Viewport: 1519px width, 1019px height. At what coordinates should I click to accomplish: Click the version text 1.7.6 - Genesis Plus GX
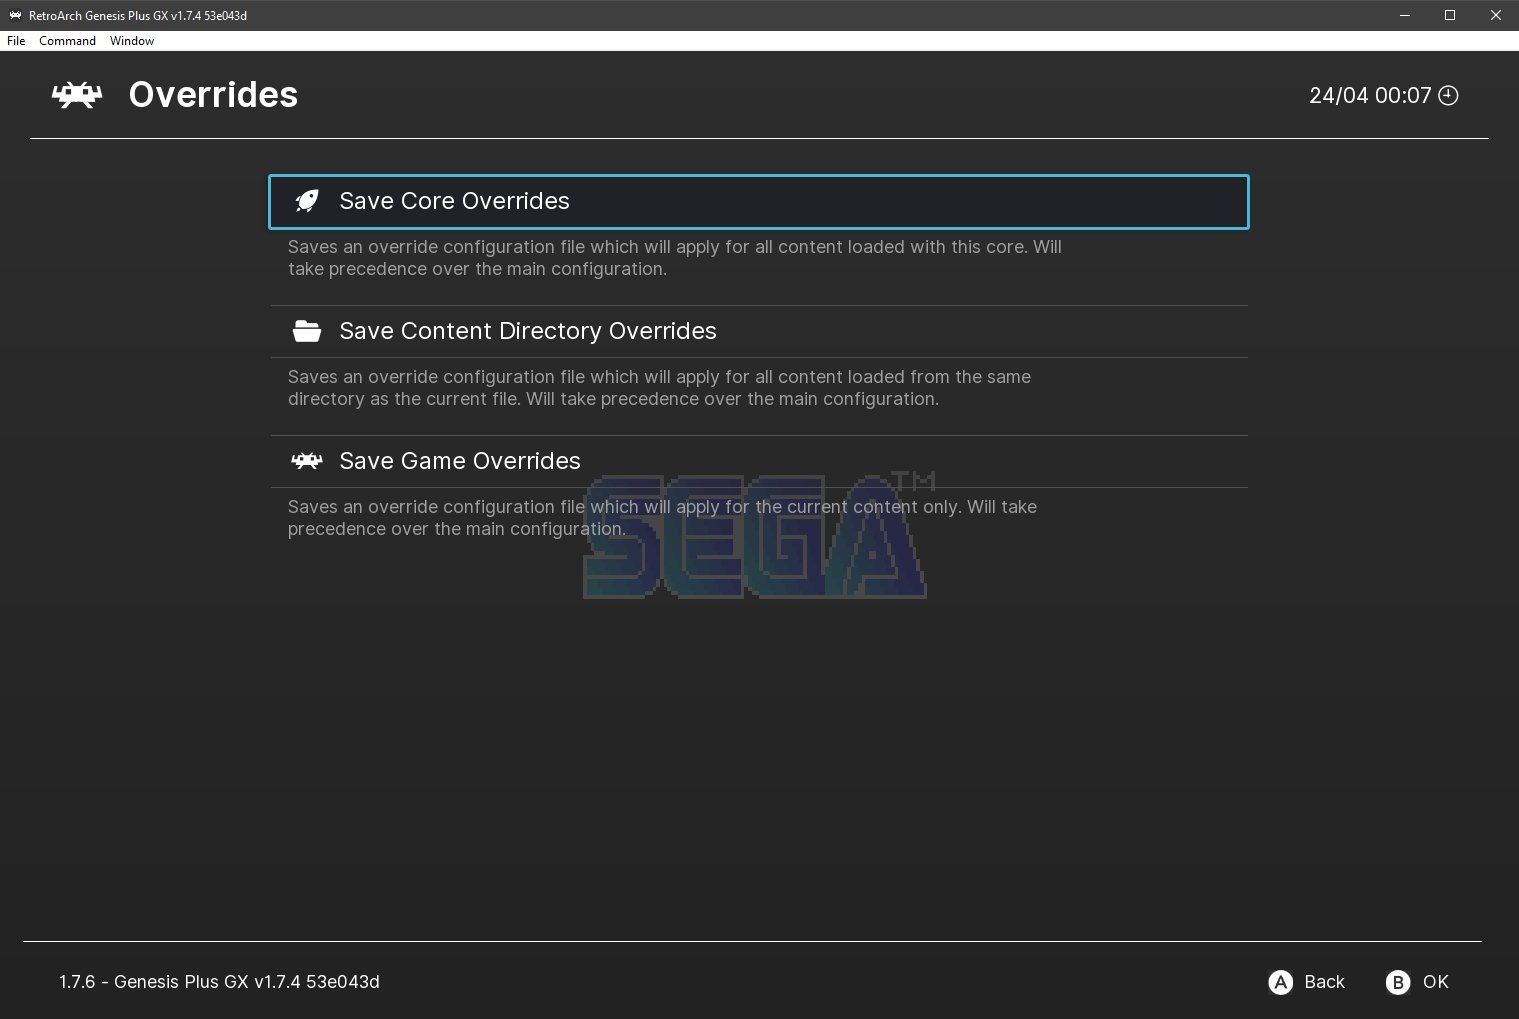click(x=219, y=982)
